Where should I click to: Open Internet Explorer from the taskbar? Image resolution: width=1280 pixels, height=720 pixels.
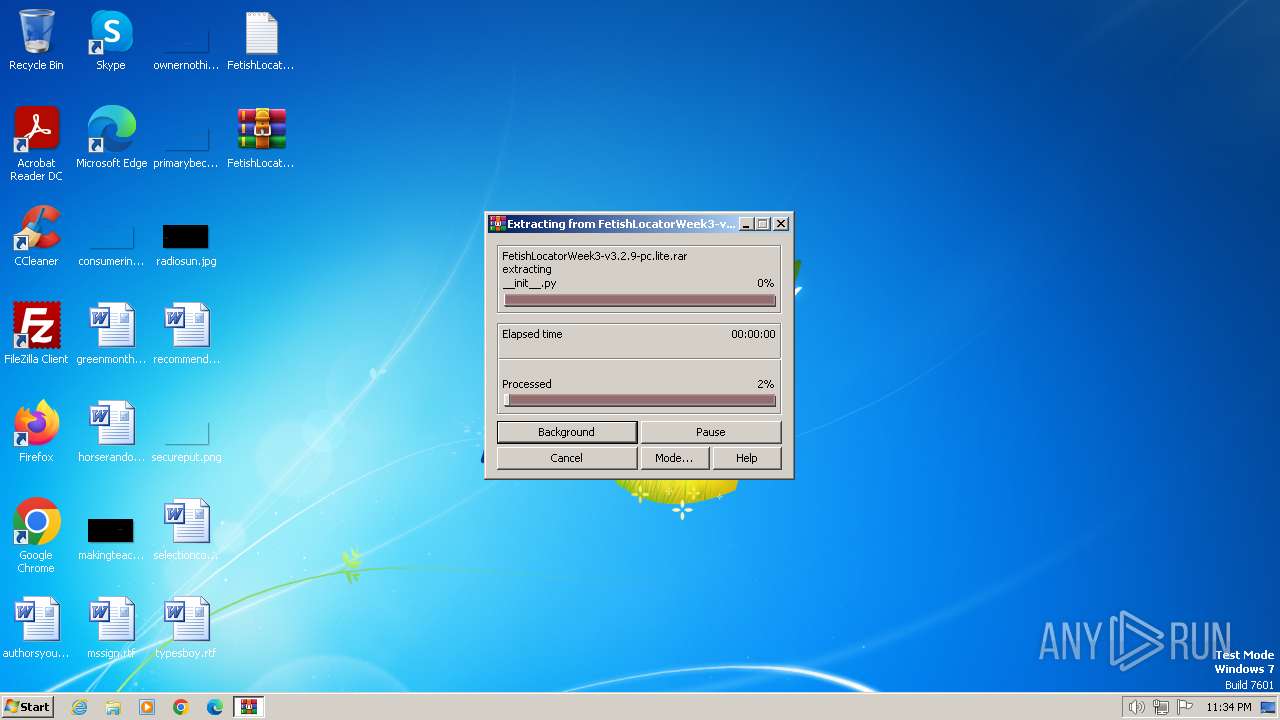click(x=80, y=707)
